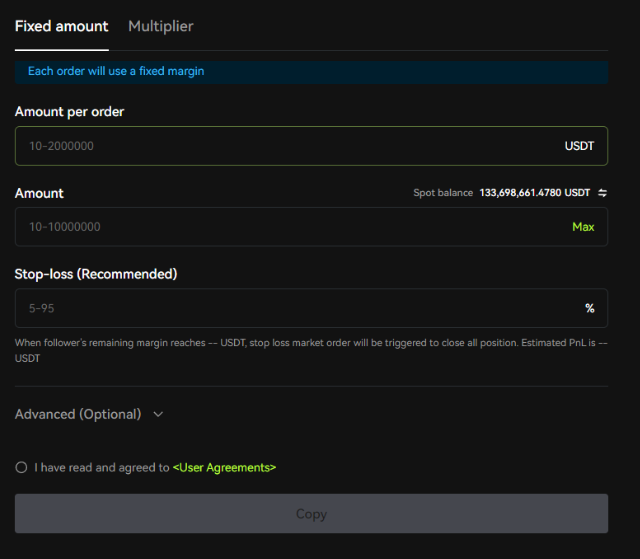
Task: Click the 'I have read and agreed to' text
Action: [x=101, y=467]
